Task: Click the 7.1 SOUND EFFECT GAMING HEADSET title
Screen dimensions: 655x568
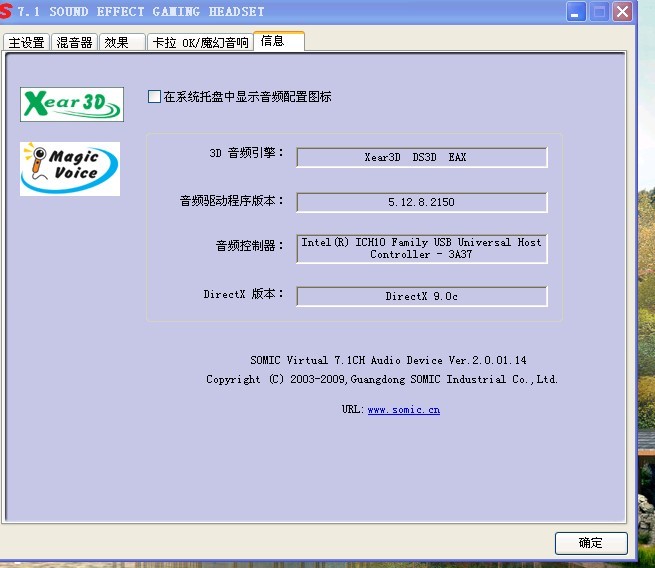Action: tap(141, 11)
